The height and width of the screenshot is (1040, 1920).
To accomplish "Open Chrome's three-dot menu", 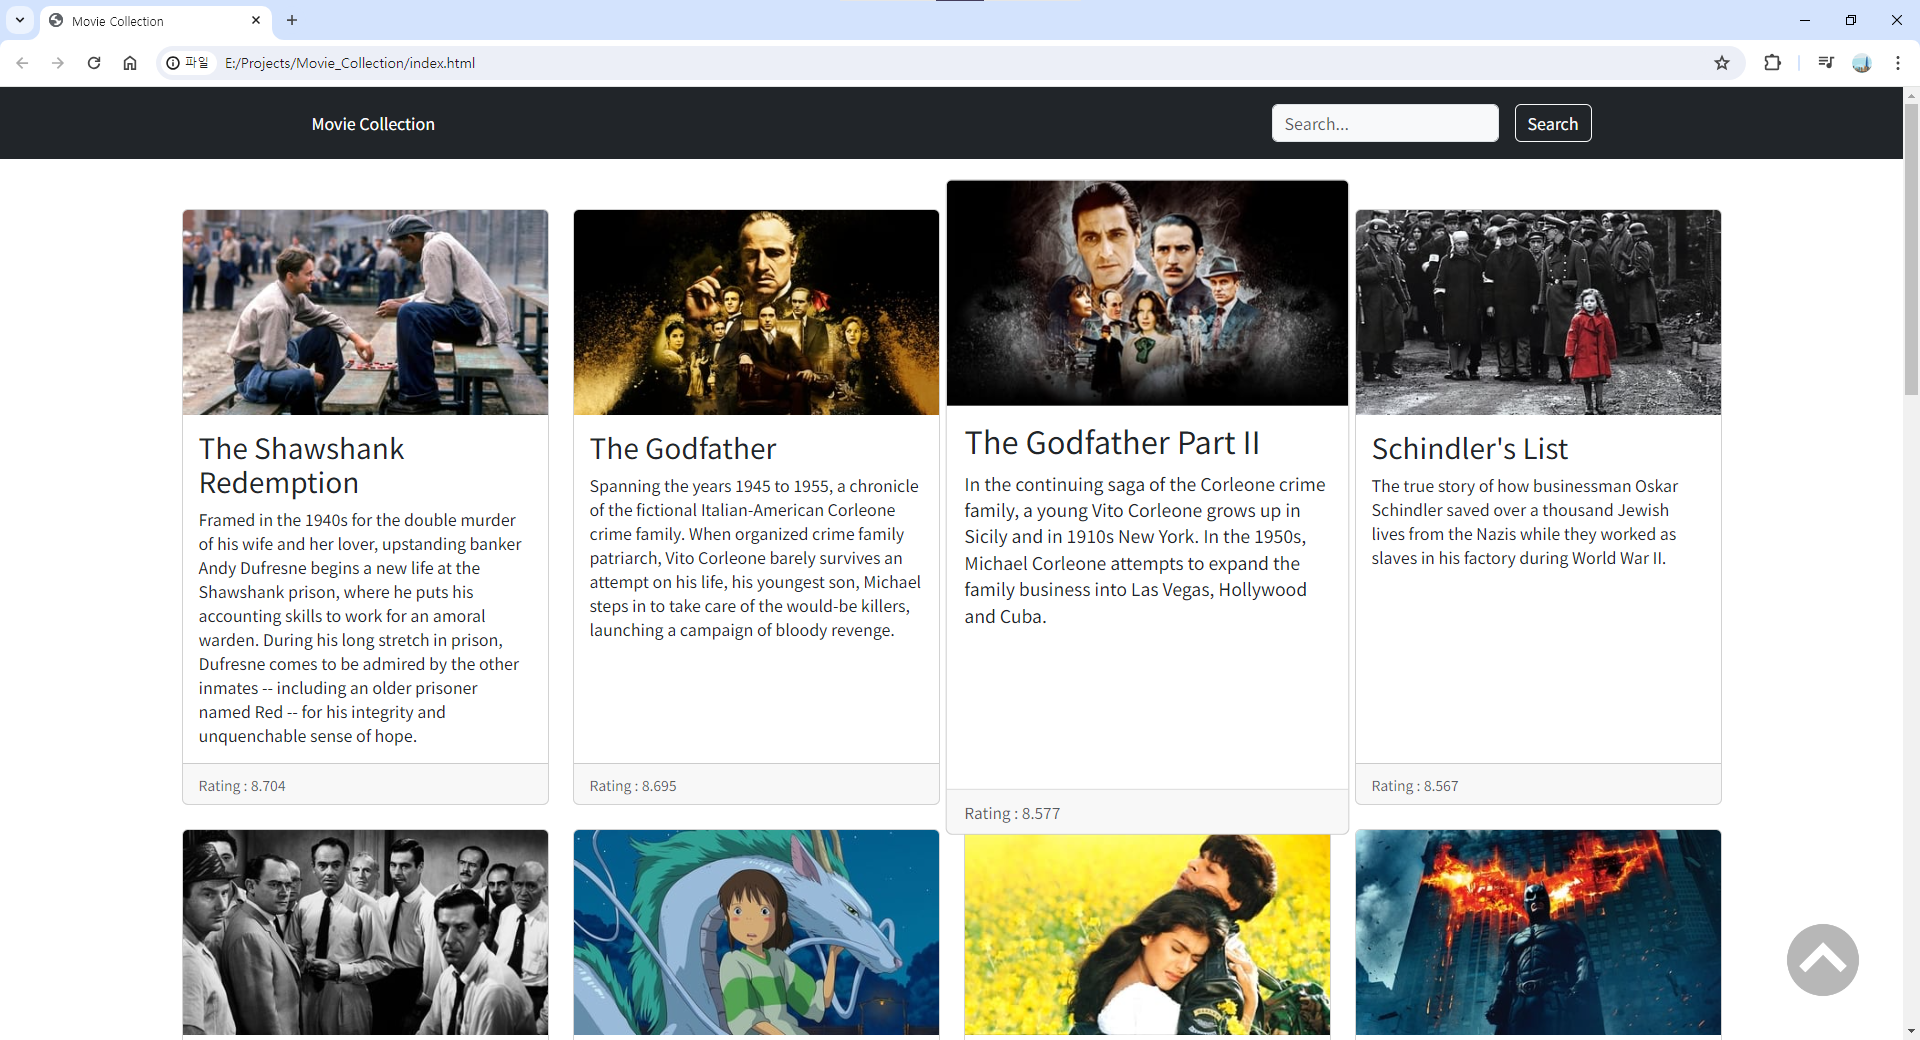I will pos(1898,62).
